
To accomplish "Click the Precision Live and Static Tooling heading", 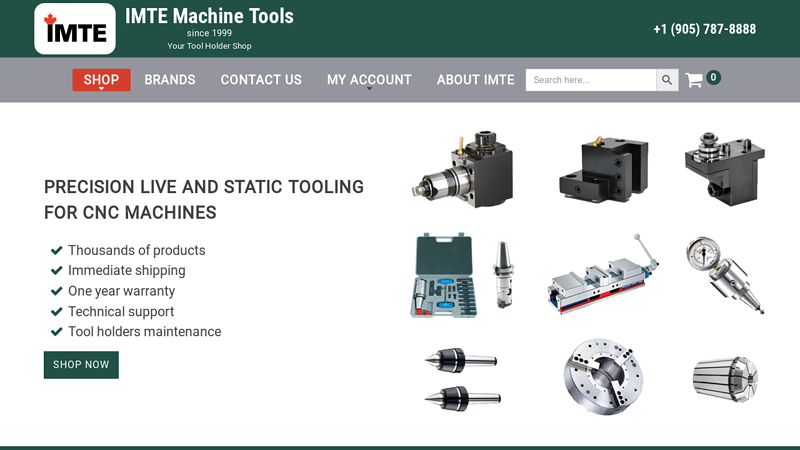I will [204, 199].
